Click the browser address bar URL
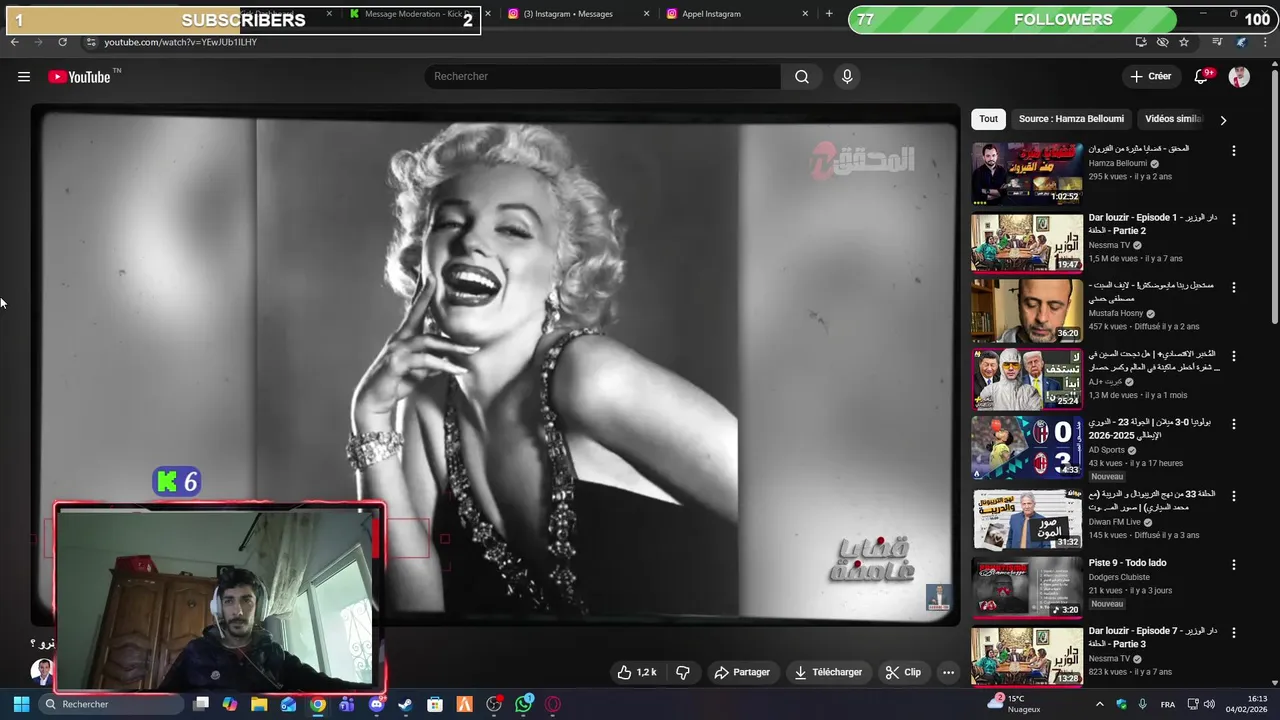 tap(181, 42)
